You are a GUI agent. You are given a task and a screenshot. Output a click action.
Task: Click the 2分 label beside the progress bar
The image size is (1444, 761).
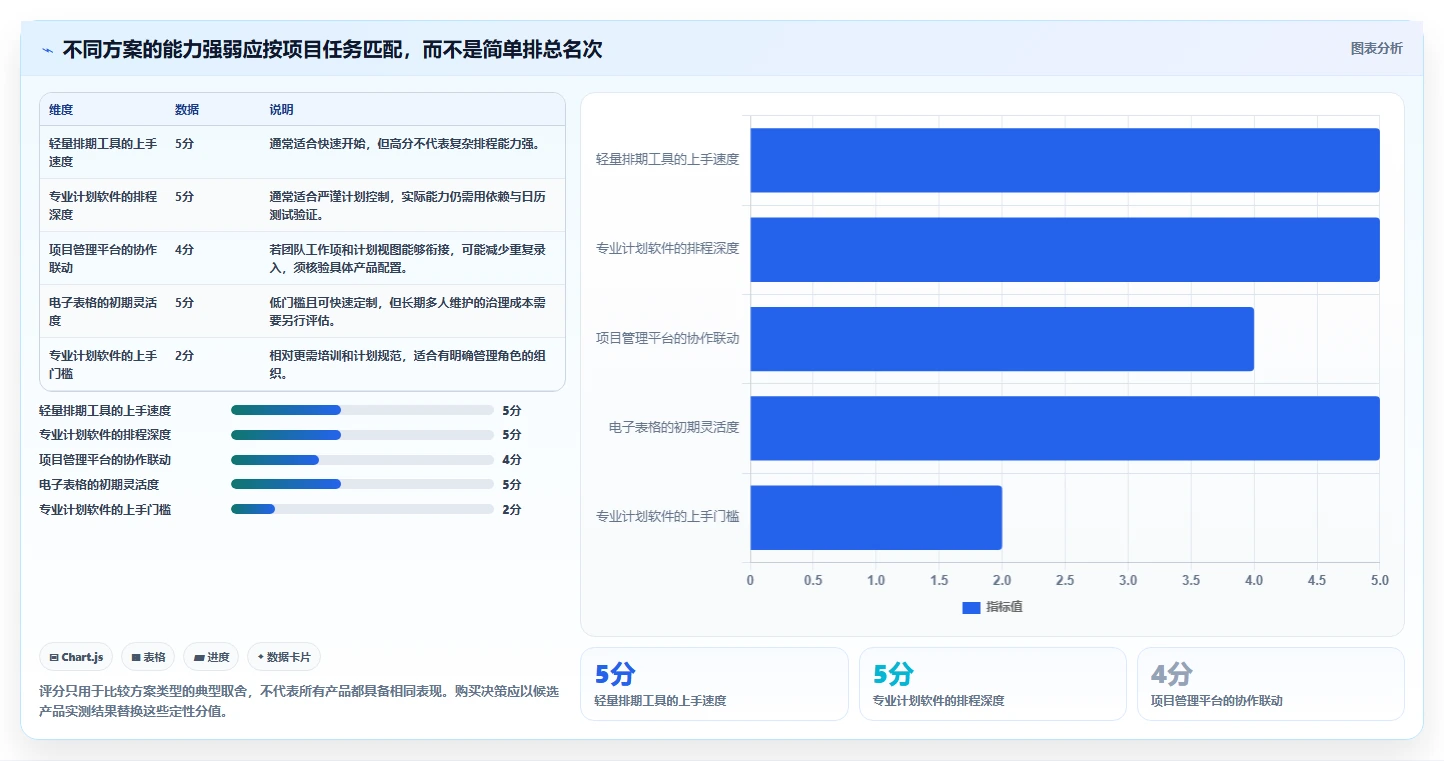(x=512, y=509)
